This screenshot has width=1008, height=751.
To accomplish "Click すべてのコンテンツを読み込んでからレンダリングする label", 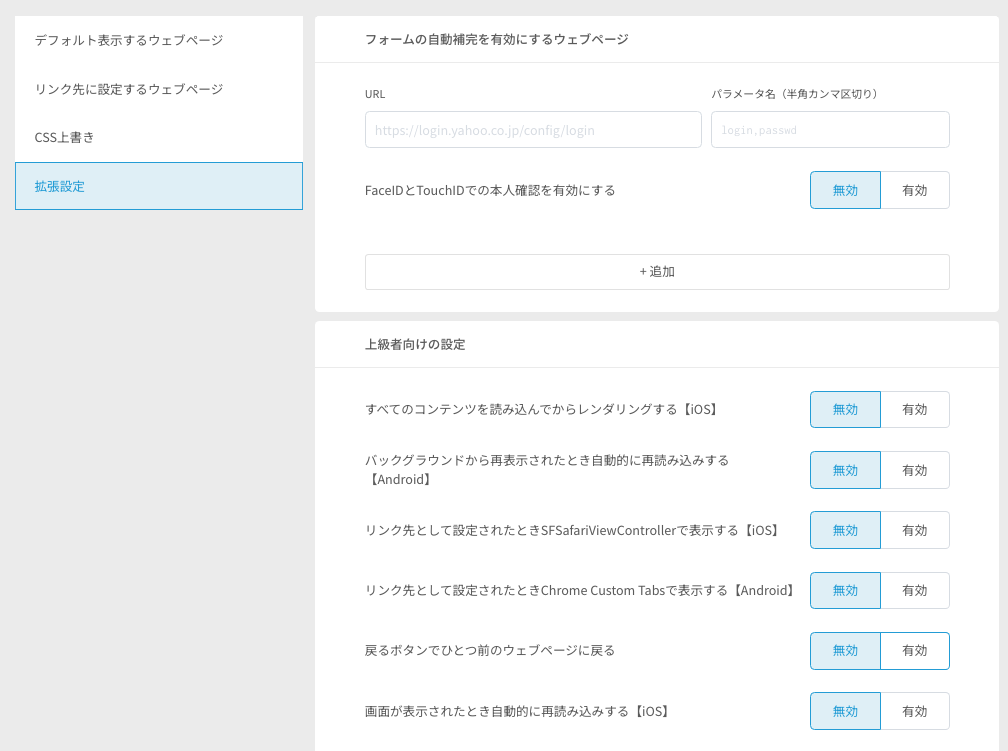I will click(543, 410).
